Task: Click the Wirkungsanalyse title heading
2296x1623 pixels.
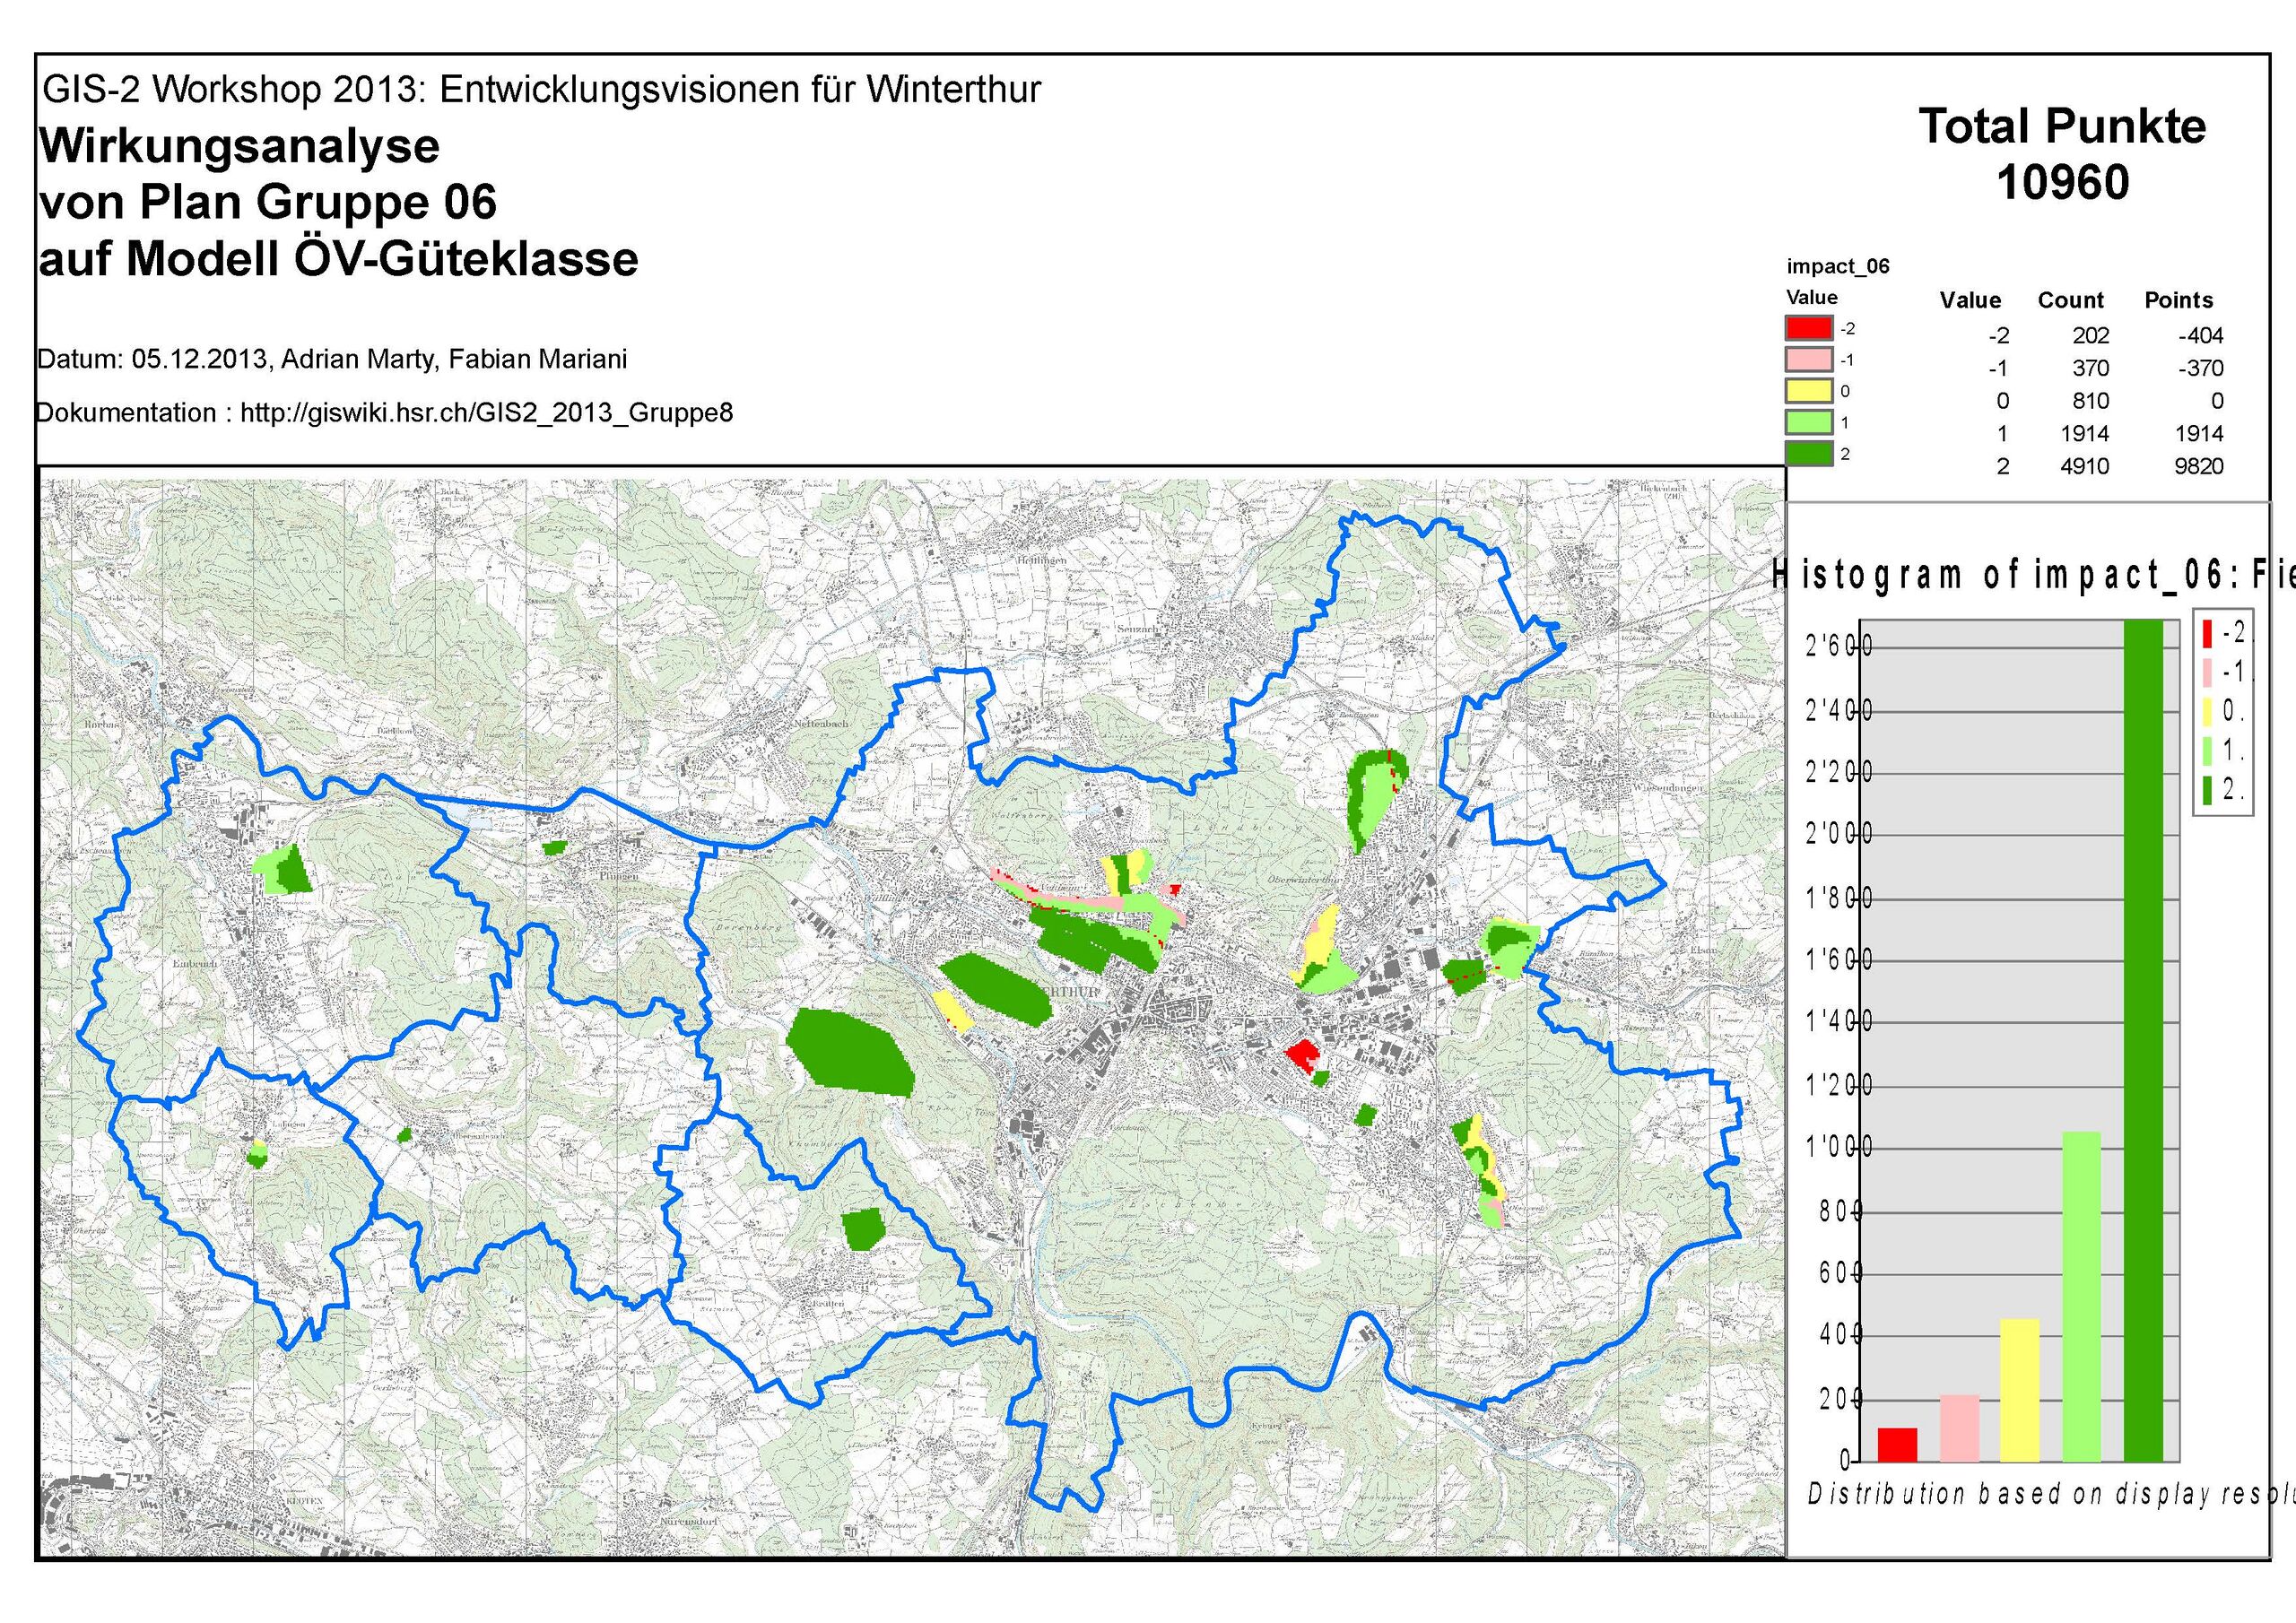Action: [239, 147]
